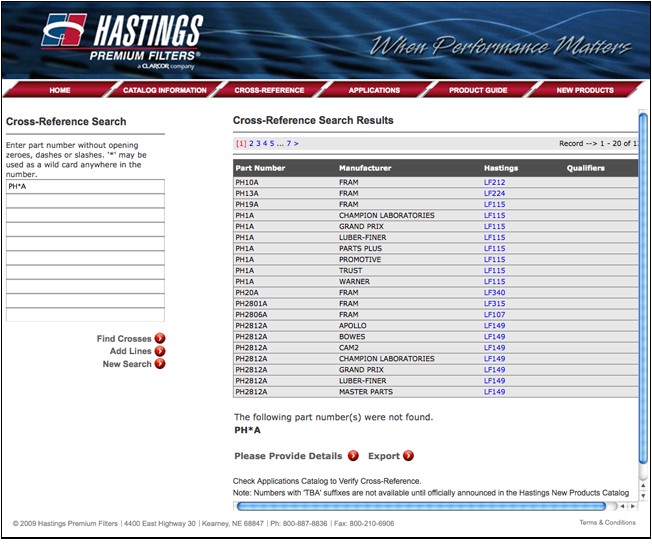This screenshot has width=652, height=555.
Task: Select PH2806A part number cell
Action: (x=251, y=315)
